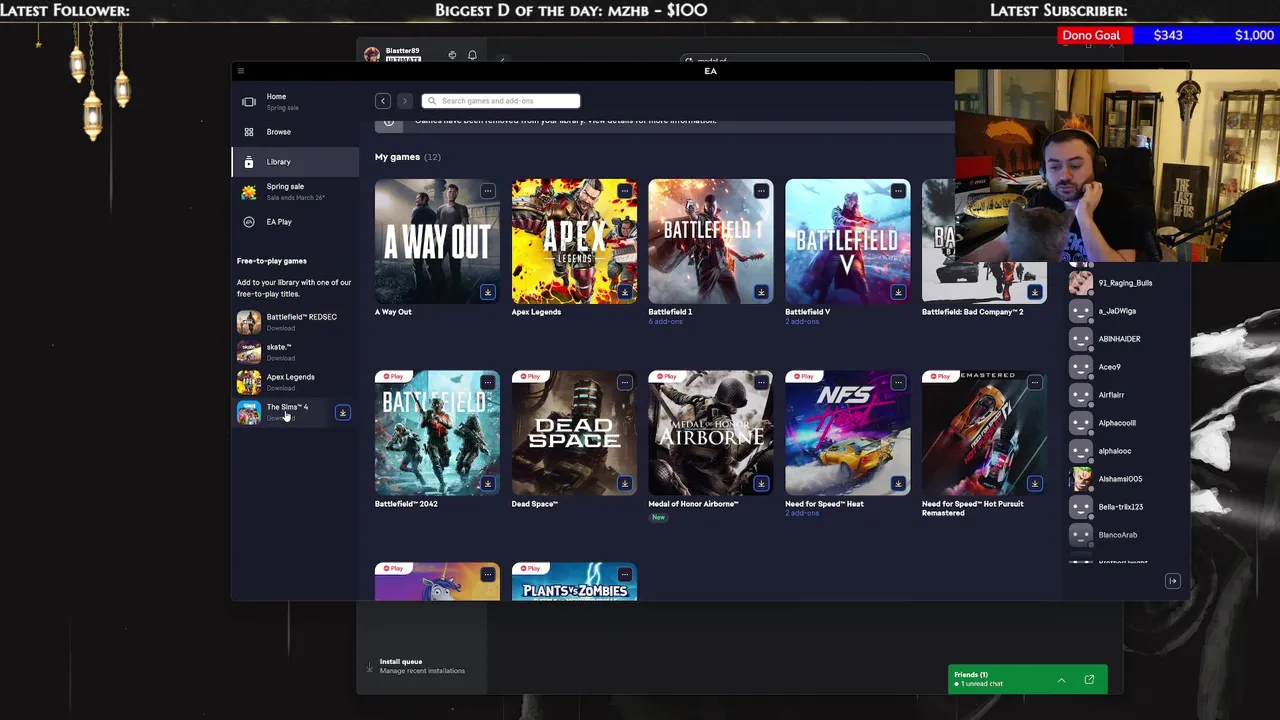
Task: Select friend 91_Raging_Bulls in friends list
Action: click(x=1125, y=283)
